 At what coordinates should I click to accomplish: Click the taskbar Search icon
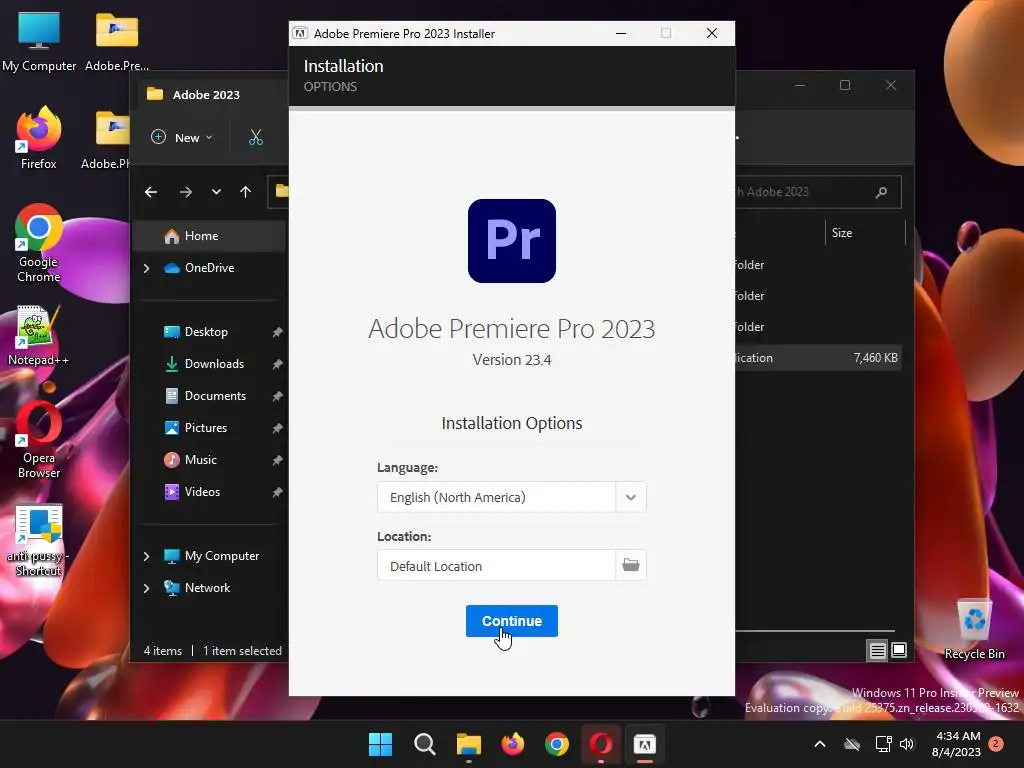click(424, 744)
